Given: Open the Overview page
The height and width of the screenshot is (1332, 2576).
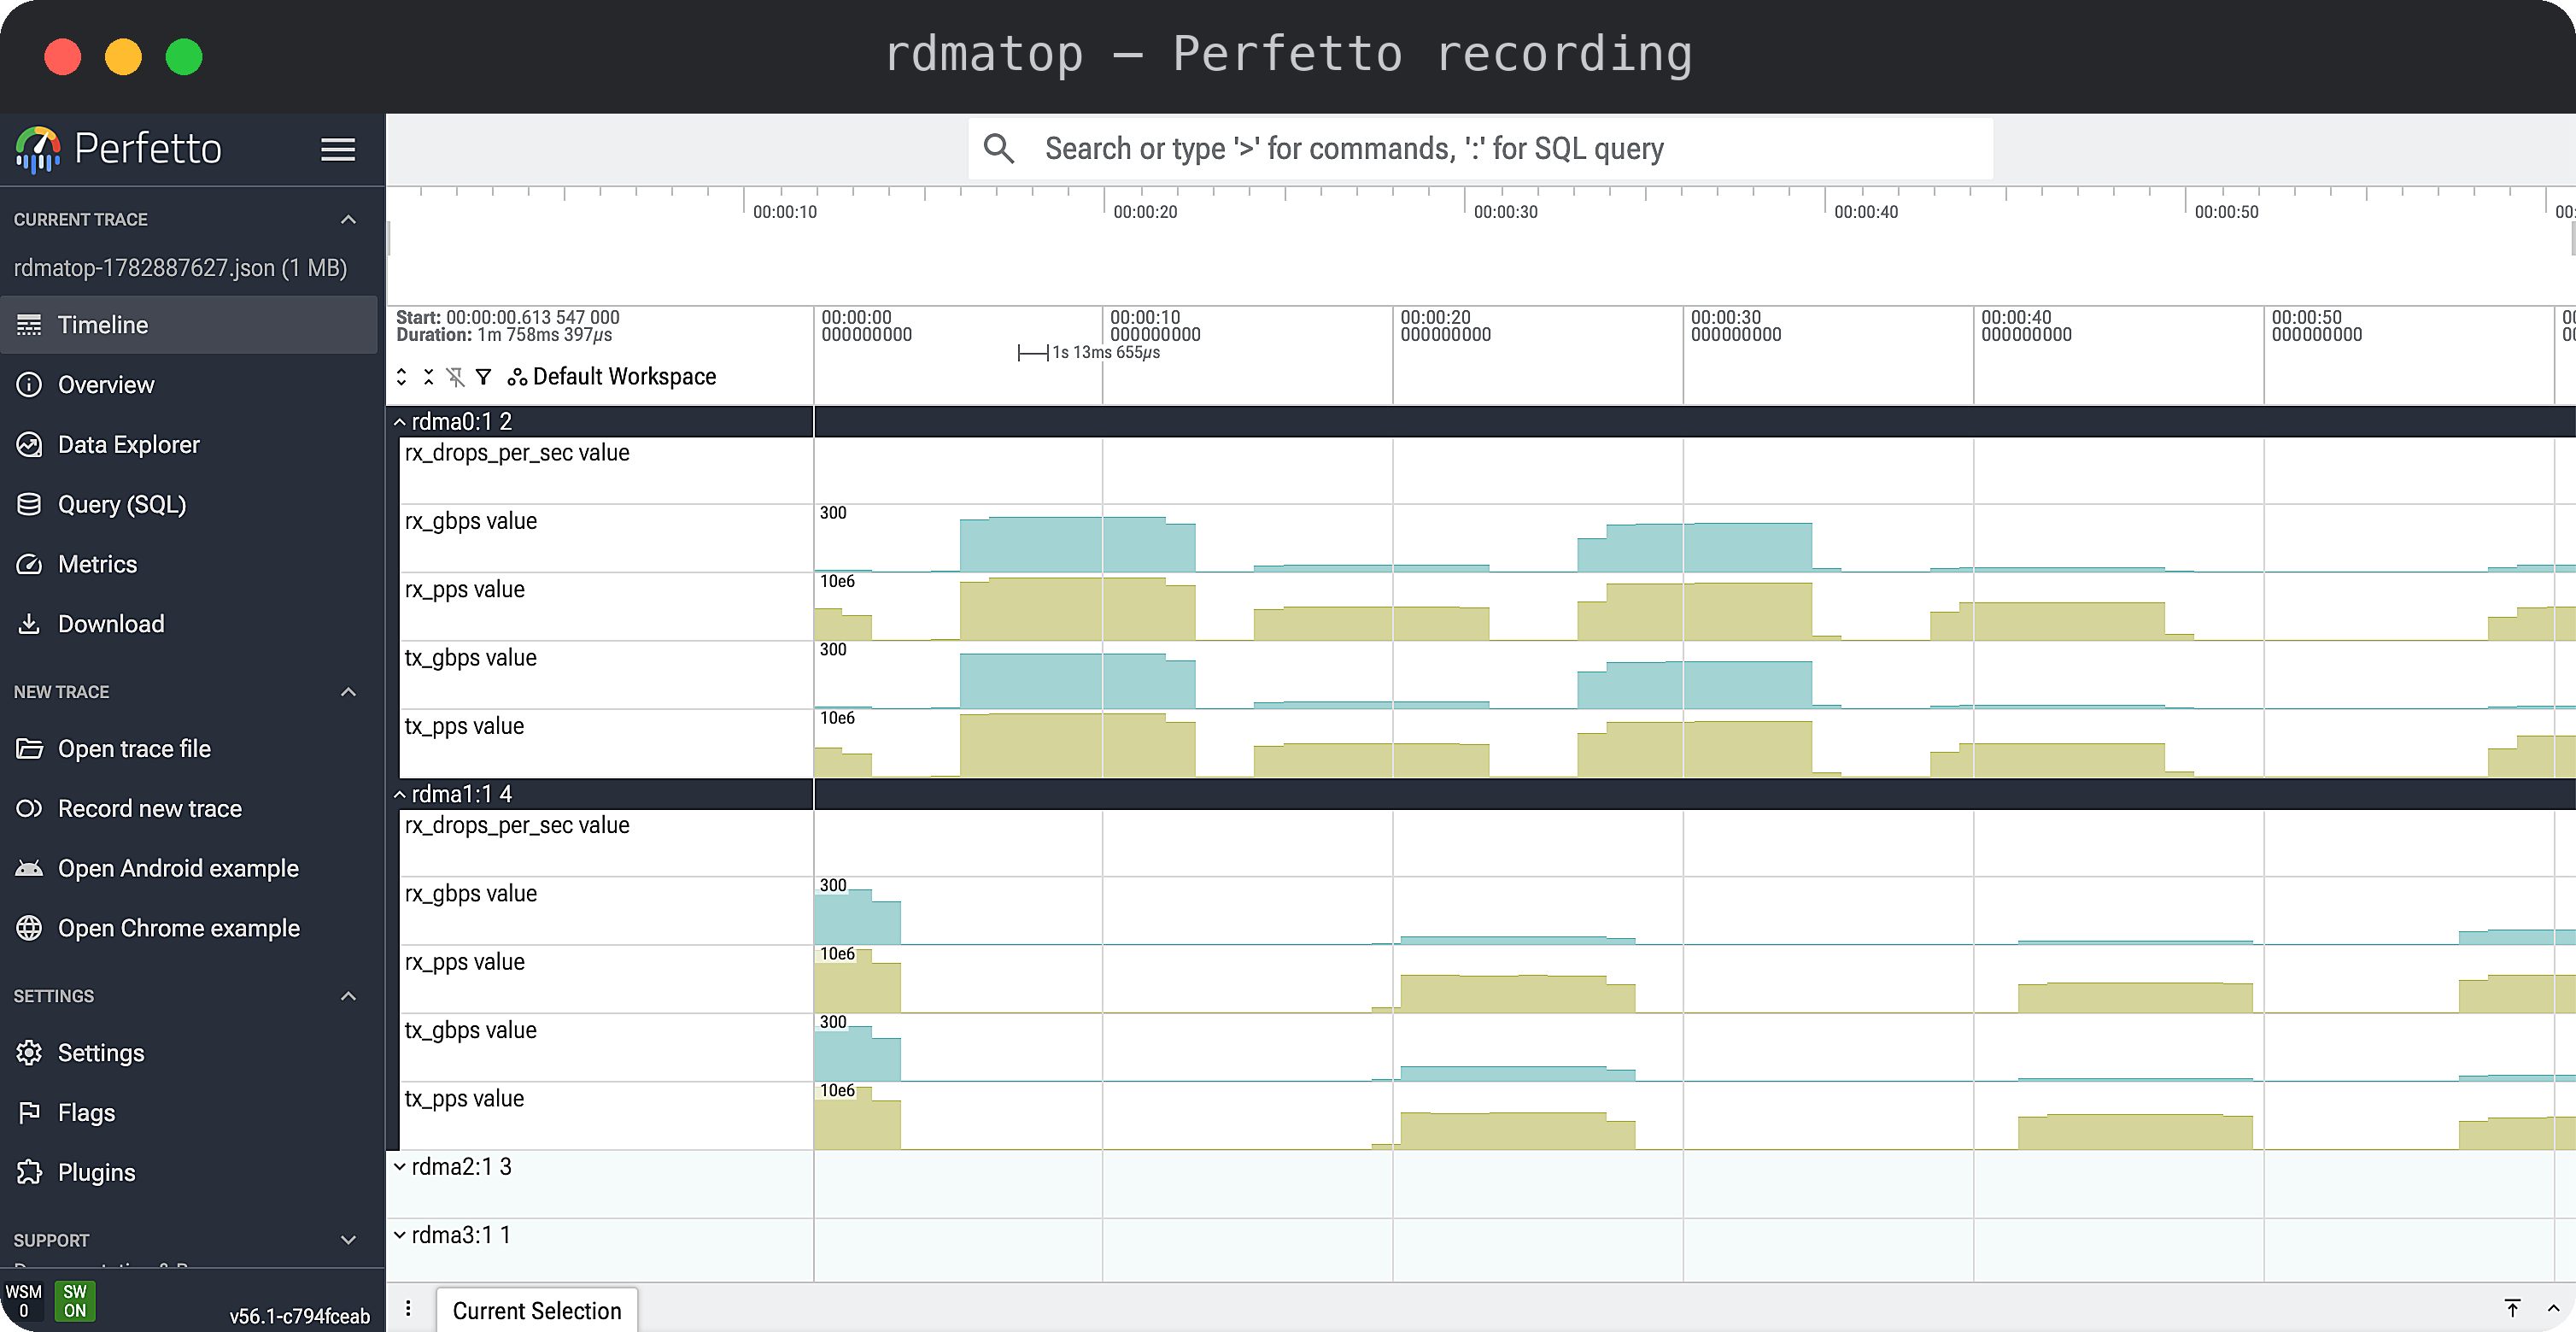Looking at the screenshot, I should pyautogui.click(x=189, y=385).
